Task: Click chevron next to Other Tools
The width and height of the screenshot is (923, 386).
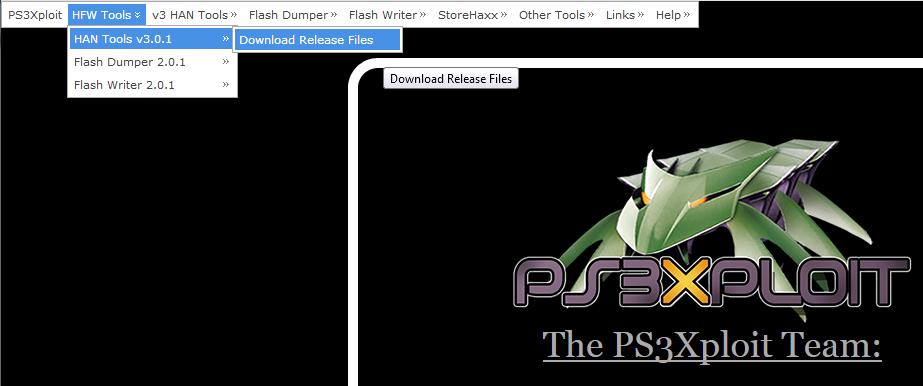Action: 591,14
